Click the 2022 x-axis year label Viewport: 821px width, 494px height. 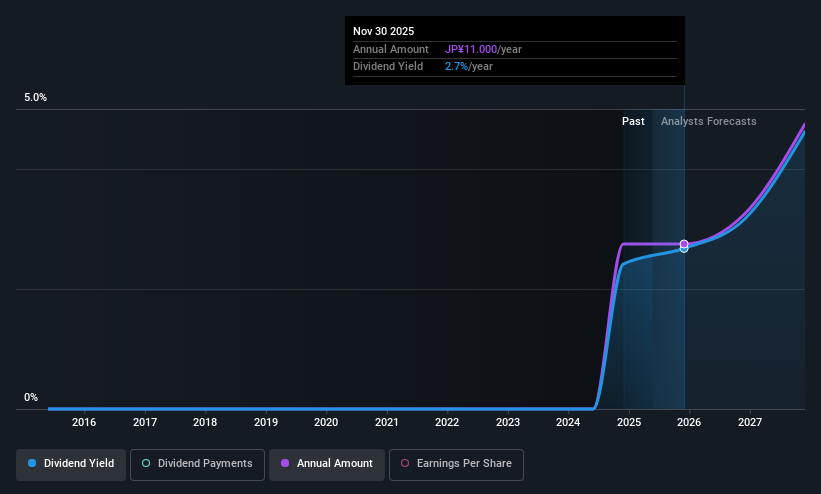click(447, 422)
